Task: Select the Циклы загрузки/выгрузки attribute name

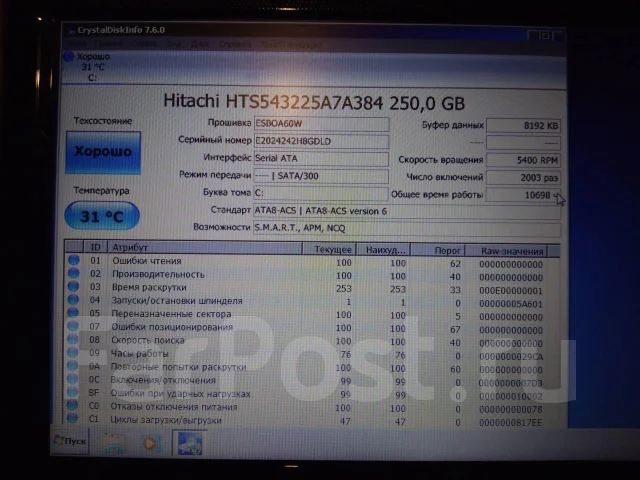Action: coord(166,420)
